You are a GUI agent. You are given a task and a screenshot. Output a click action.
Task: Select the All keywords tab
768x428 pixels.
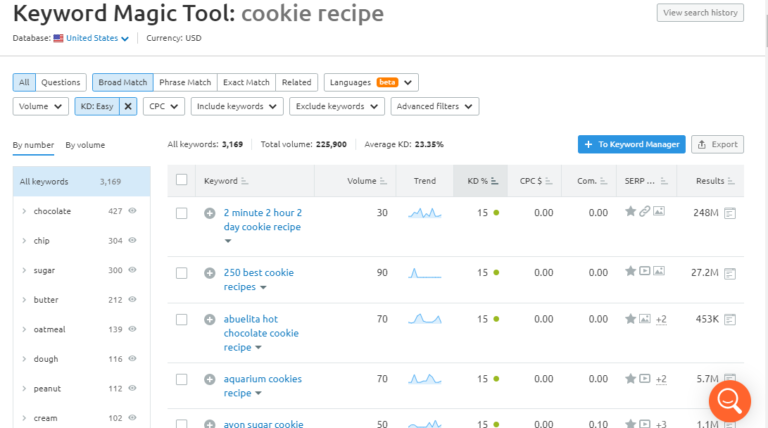pos(24,82)
